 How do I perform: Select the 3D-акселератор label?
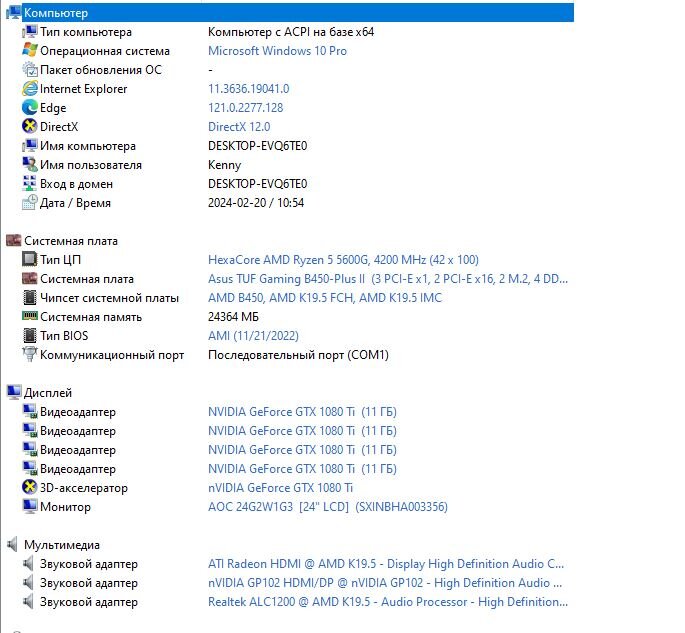84,488
